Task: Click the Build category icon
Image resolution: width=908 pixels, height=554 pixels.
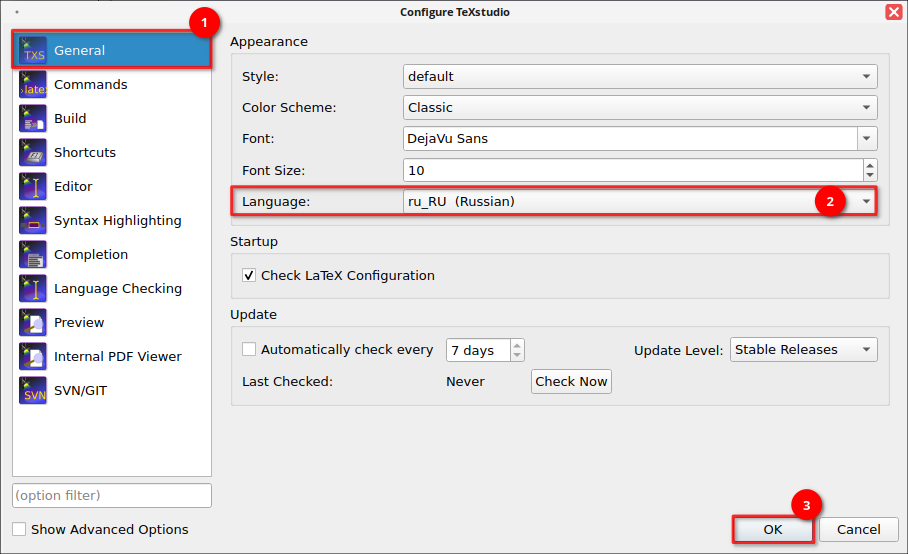Action: coord(33,119)
